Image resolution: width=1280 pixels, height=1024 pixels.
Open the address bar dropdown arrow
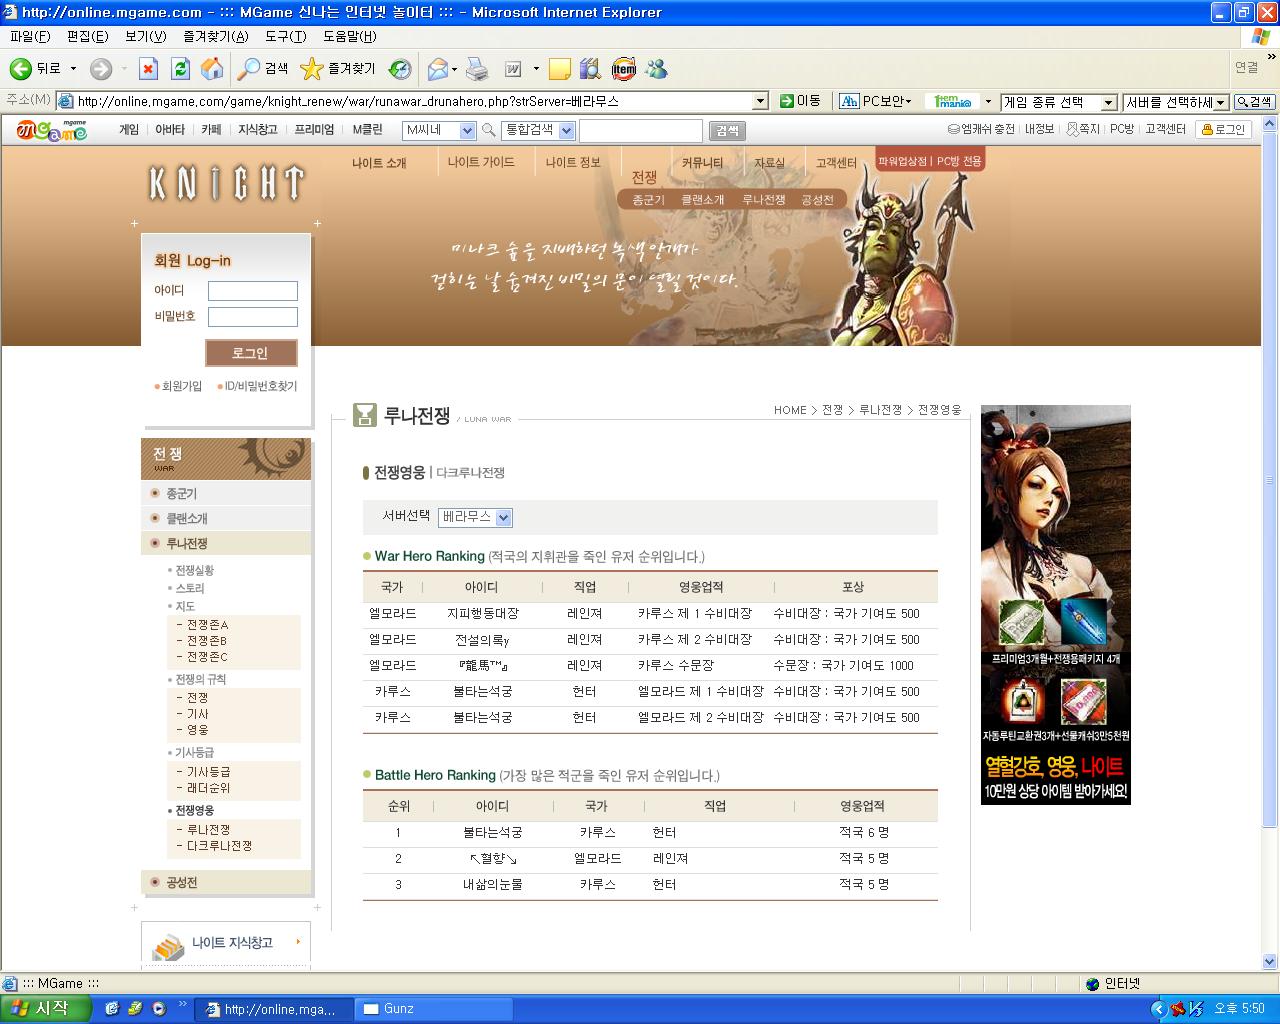point(760,101)
